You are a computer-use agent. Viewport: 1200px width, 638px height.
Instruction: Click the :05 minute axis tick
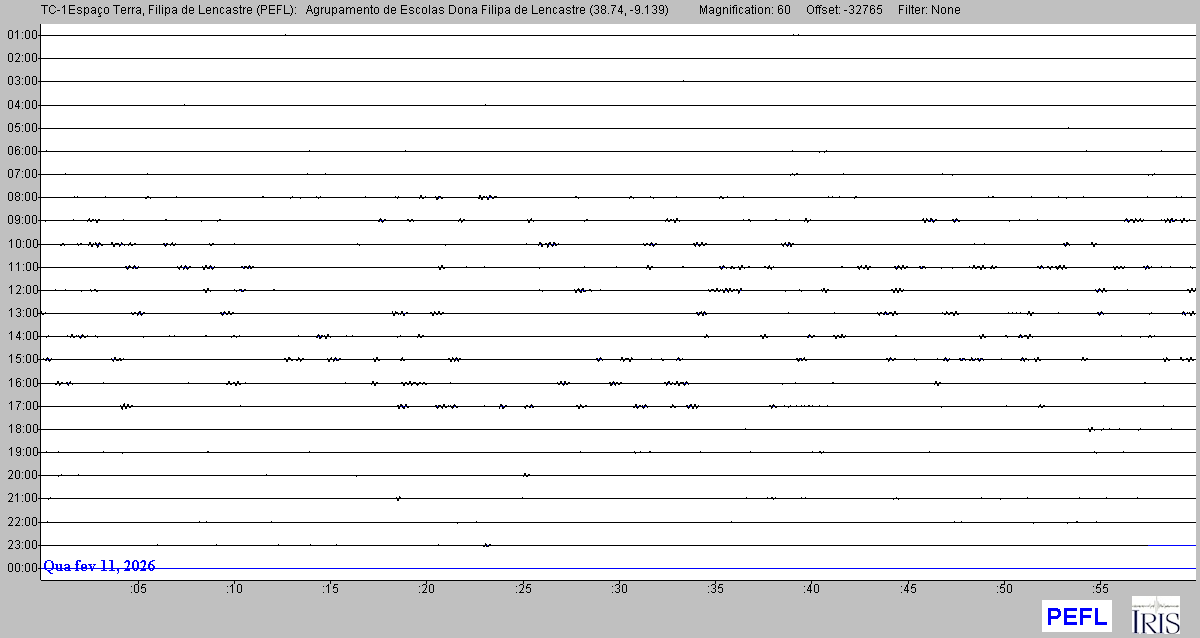138,590
